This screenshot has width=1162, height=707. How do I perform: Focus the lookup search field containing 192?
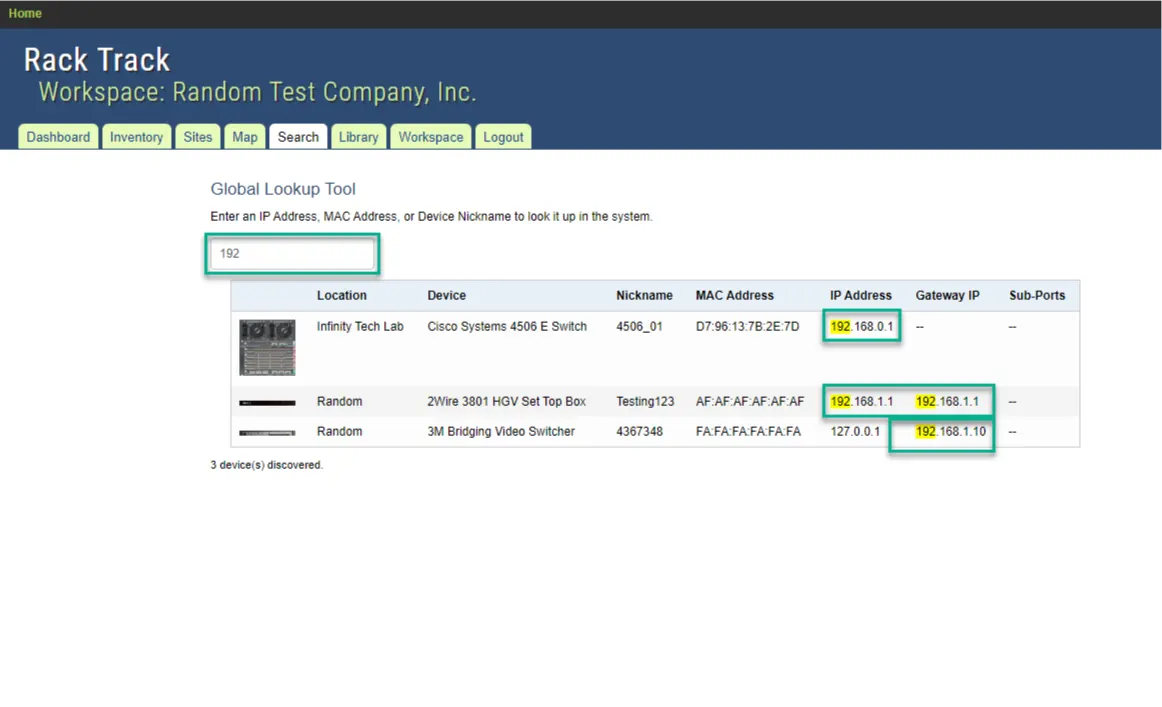293,253
